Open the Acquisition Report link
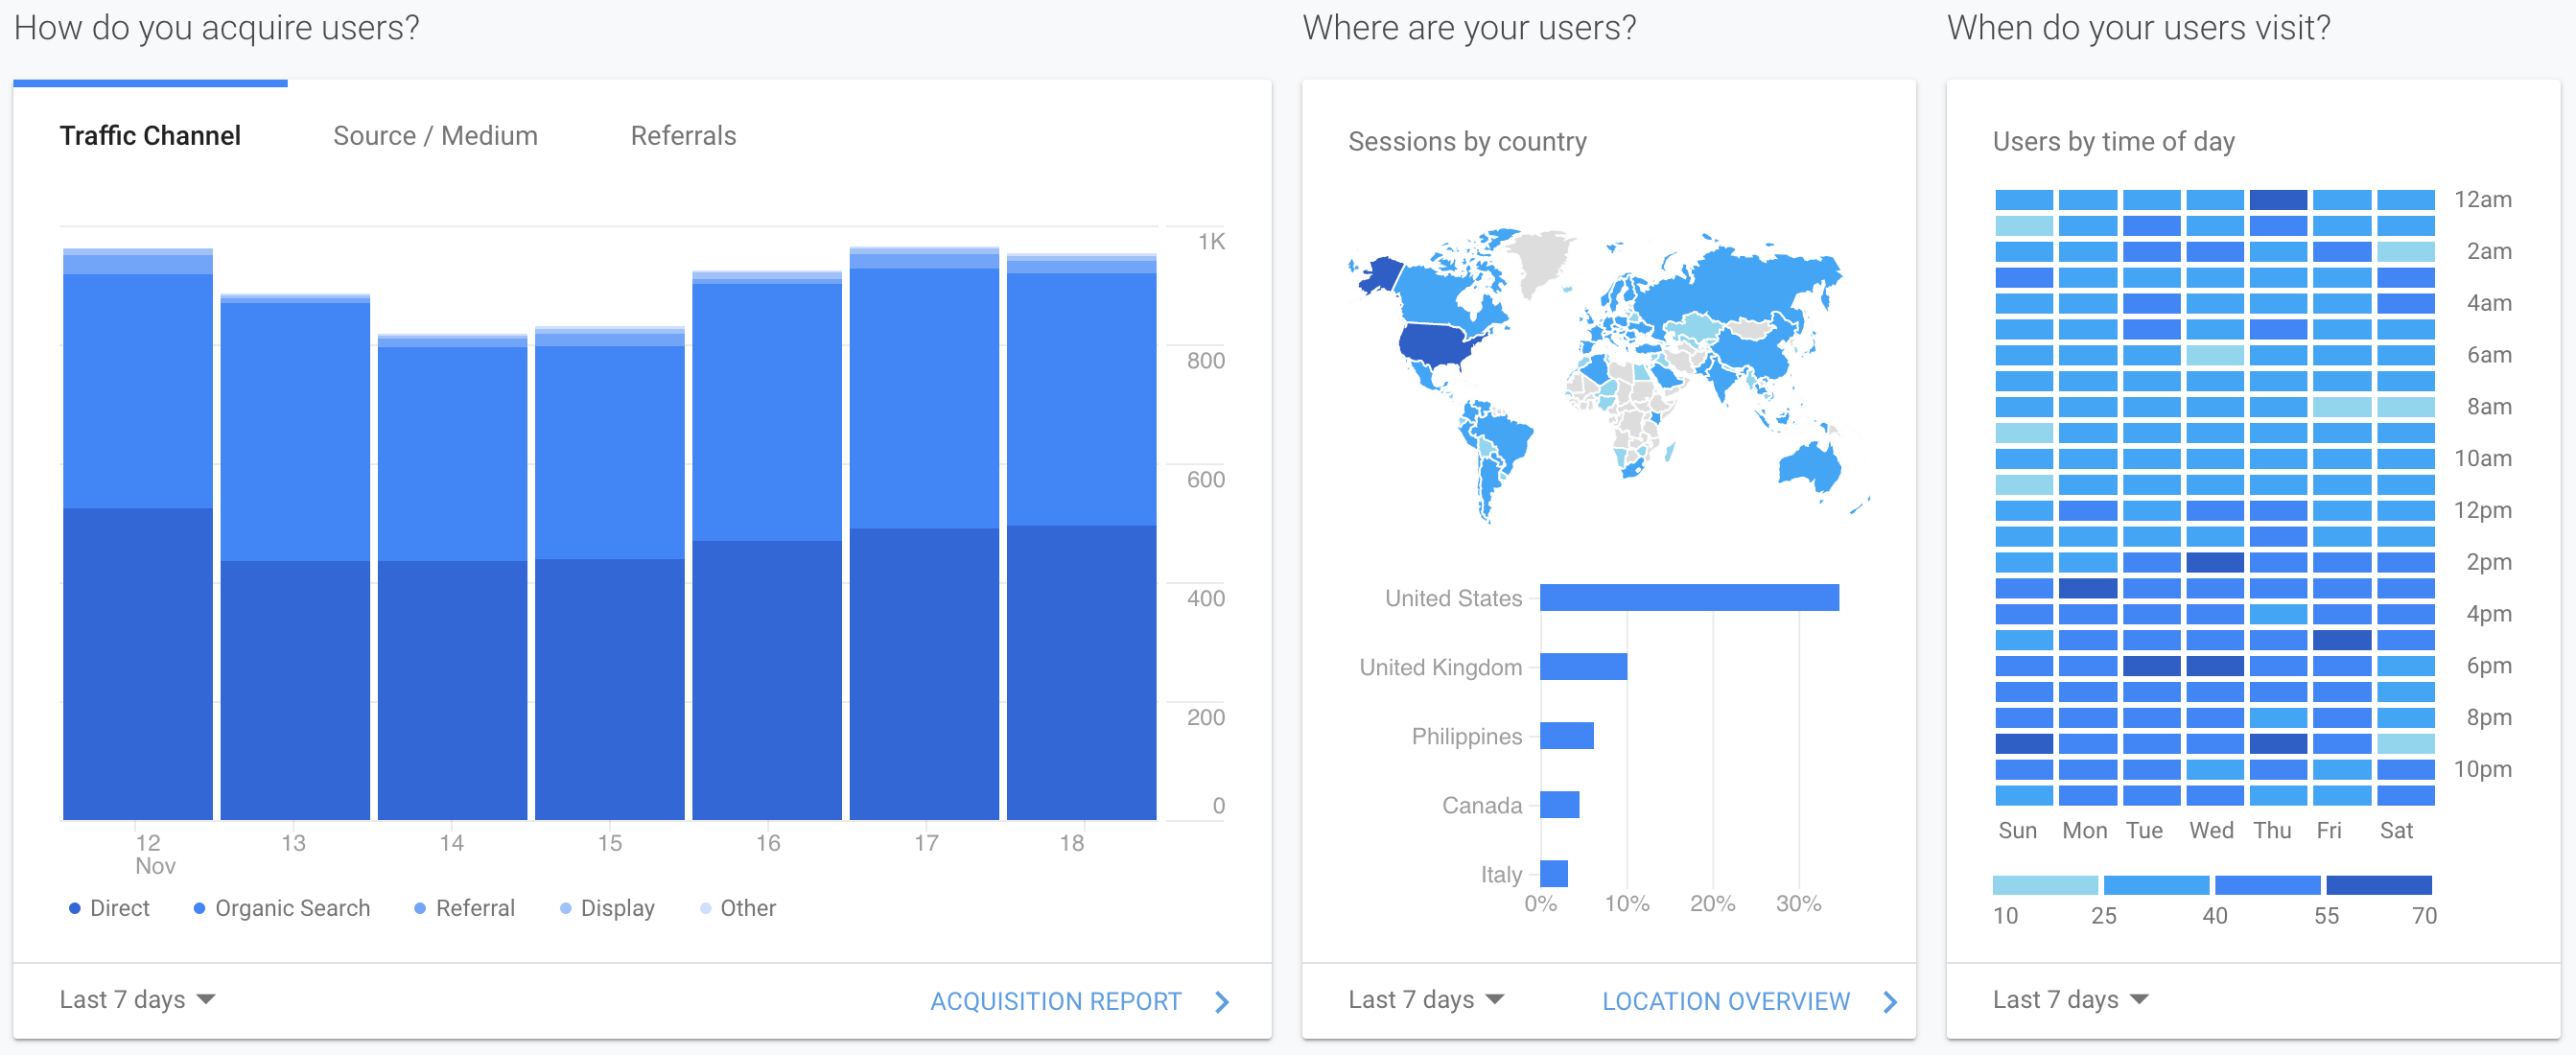Viewport: 2576px width, 1055px height. tap(1056, 1001)
